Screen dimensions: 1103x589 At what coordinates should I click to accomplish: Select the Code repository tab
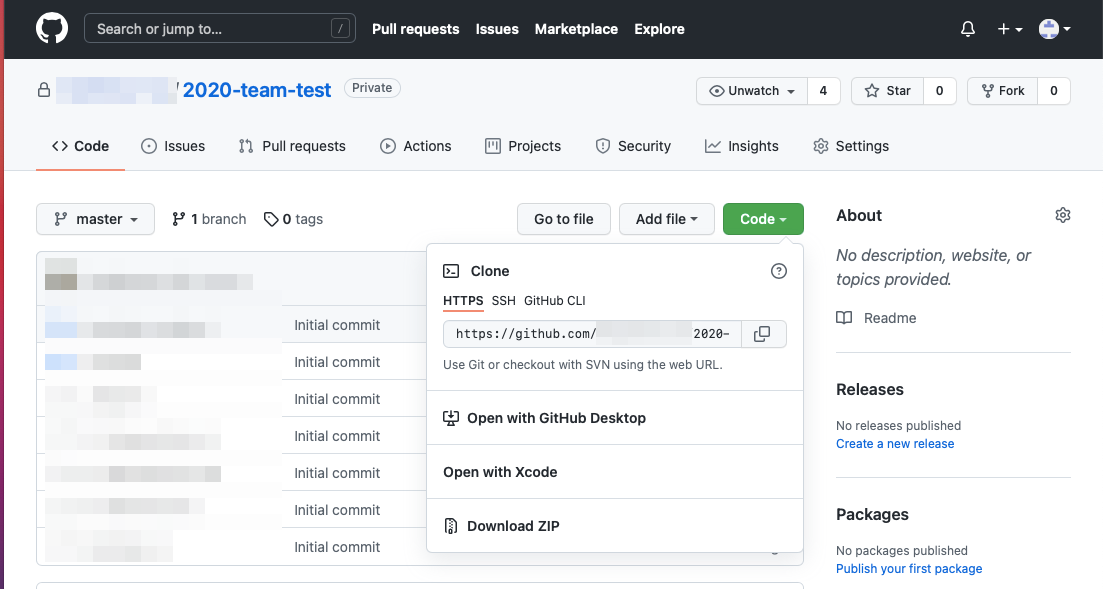[80, 146]
